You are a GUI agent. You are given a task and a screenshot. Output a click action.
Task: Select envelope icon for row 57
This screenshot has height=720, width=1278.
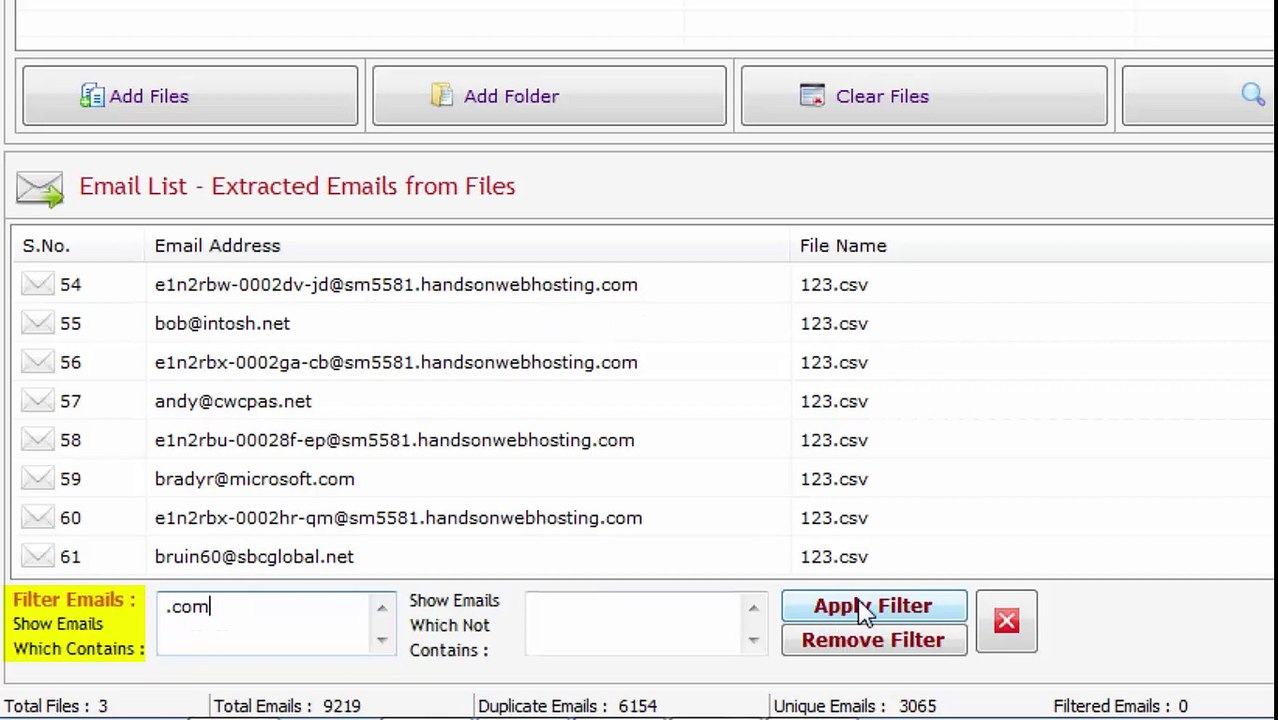[37, 402]
